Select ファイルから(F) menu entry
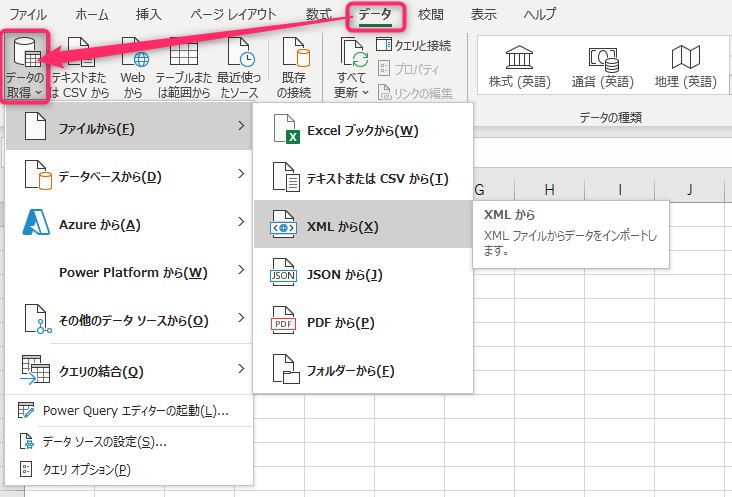The width and height of the screenshot is (732, 497). (x=129, y=126)
